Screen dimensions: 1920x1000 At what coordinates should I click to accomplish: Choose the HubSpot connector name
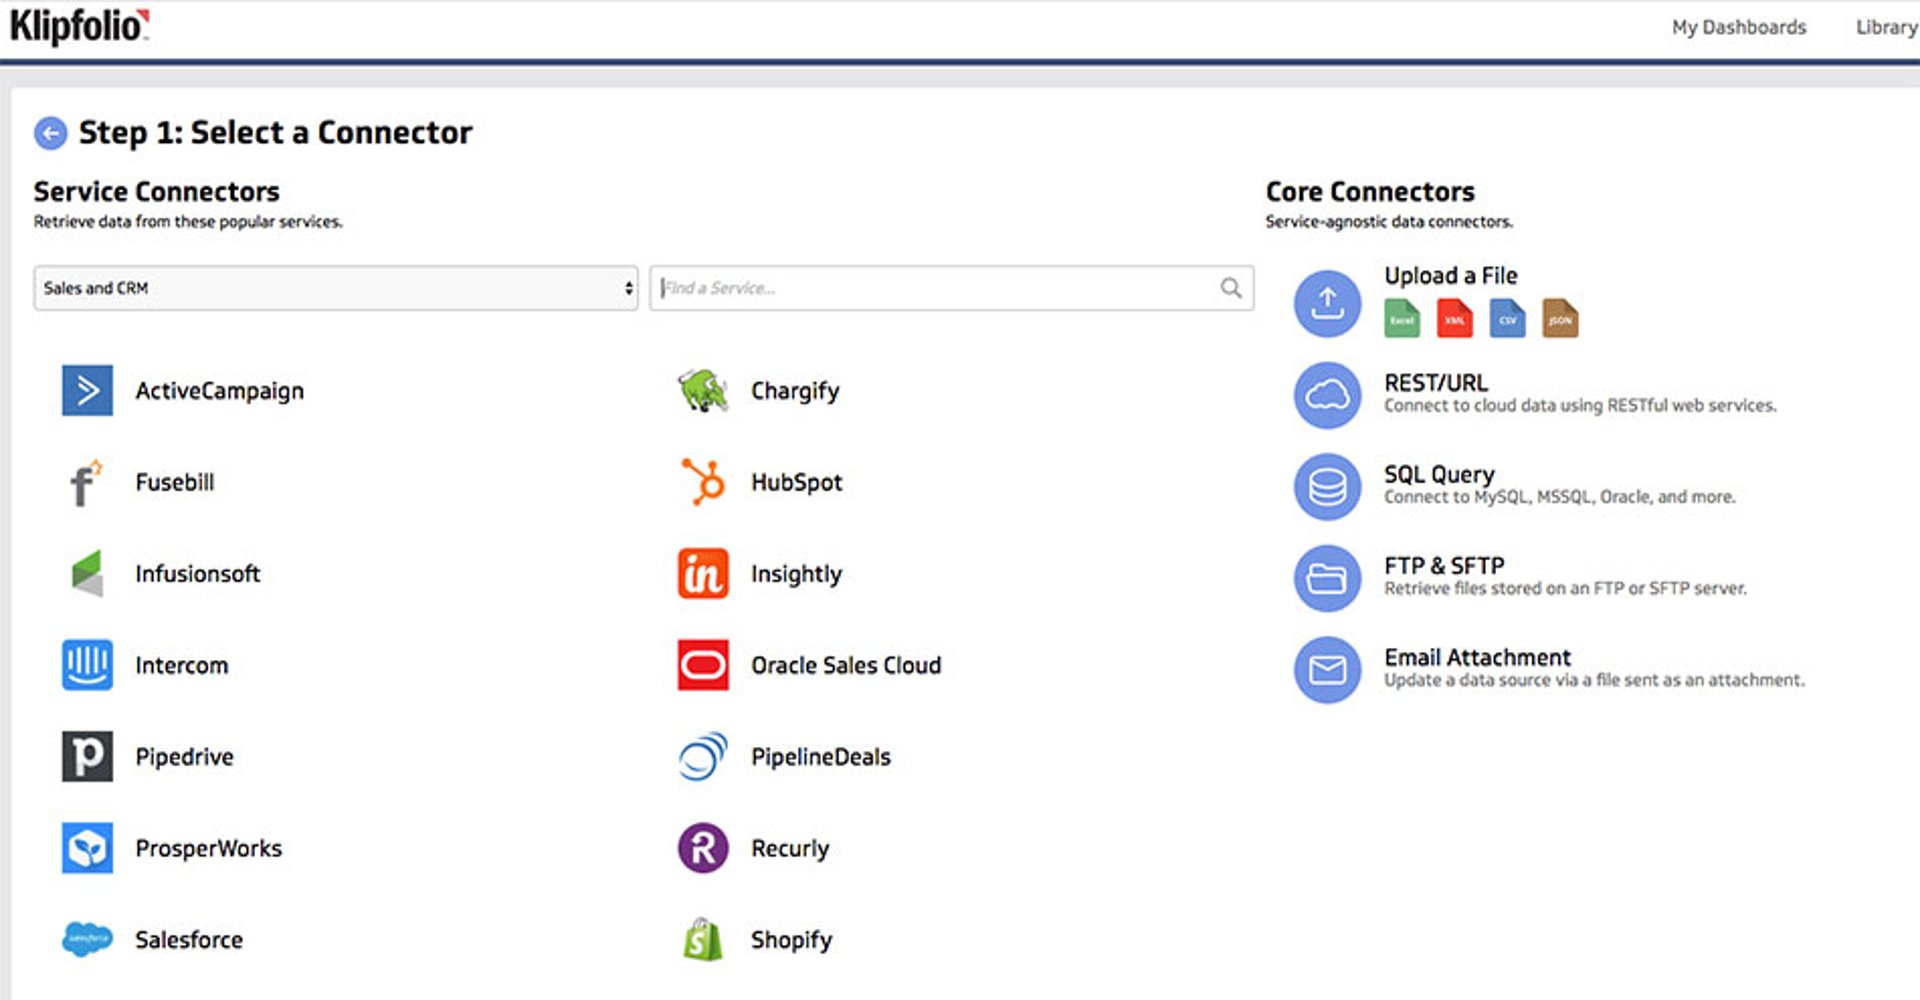click(x=797, y=483)
